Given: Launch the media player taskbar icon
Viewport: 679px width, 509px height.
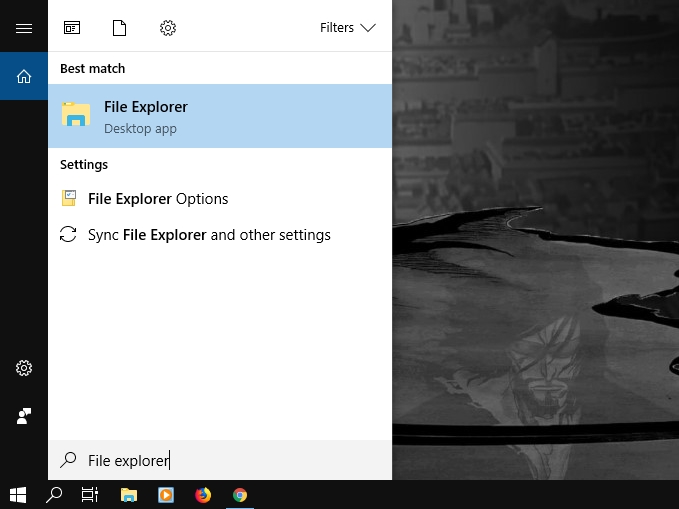Looking at the screenshot, I should [x=166, y=495].
